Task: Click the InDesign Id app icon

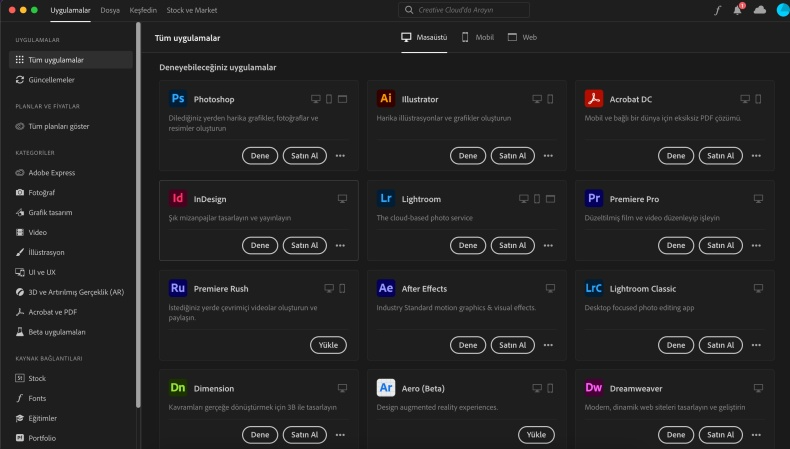Action: tap(178, 198)
